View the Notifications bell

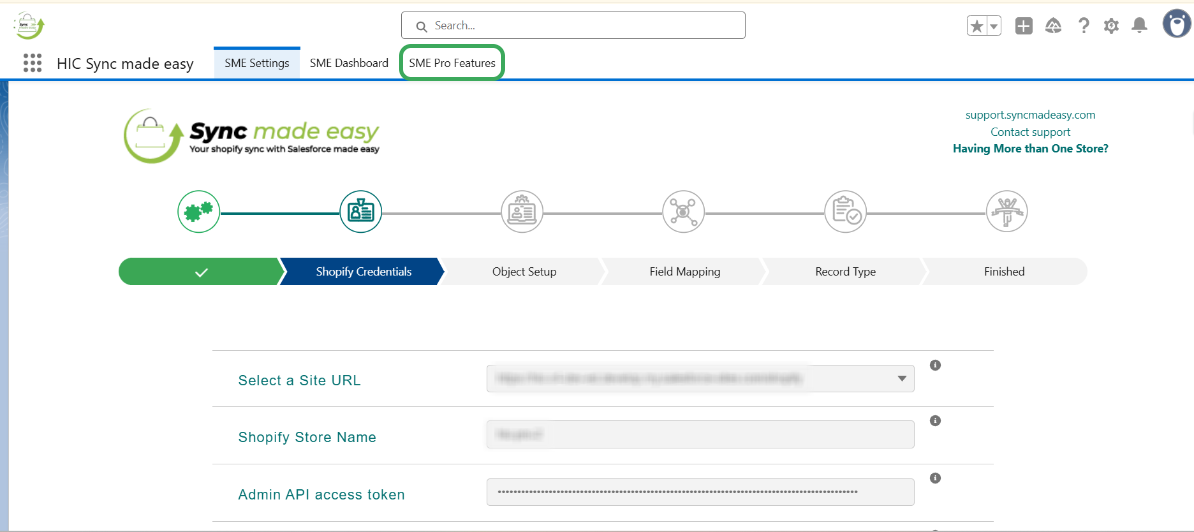coord(1139,26)
